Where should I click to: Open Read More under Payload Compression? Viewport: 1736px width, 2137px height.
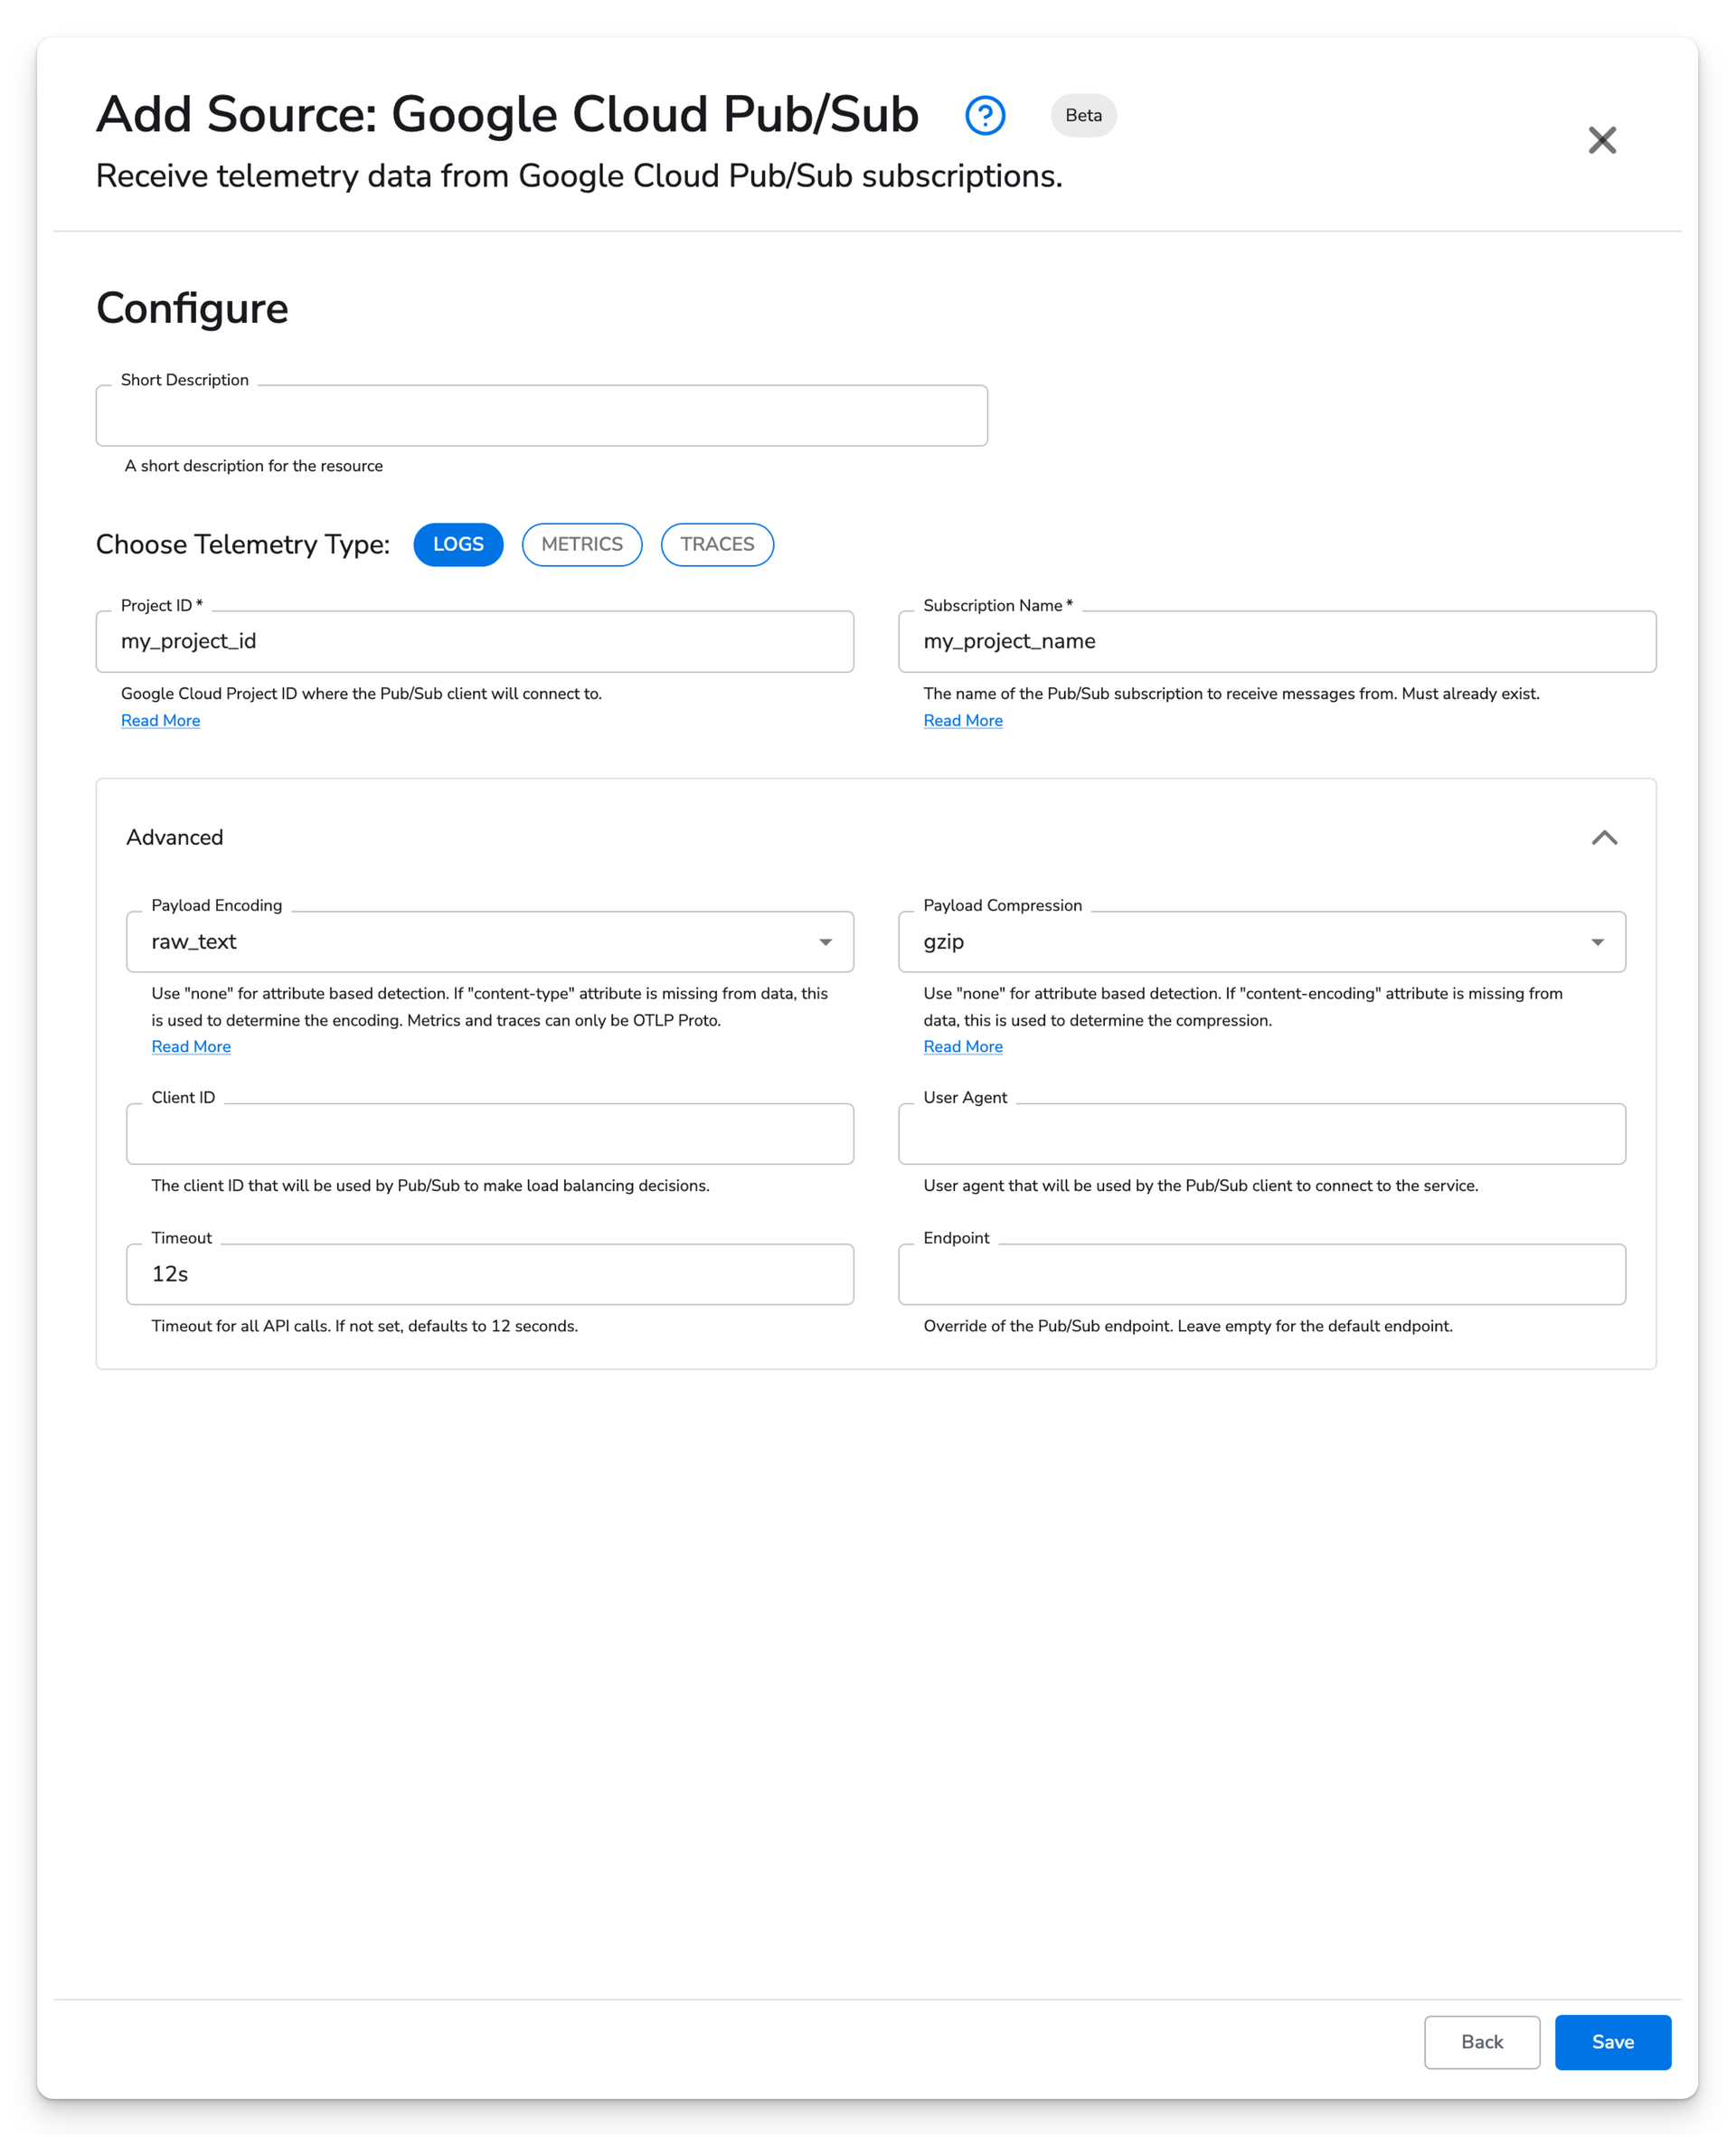[x=963, y=1046]
